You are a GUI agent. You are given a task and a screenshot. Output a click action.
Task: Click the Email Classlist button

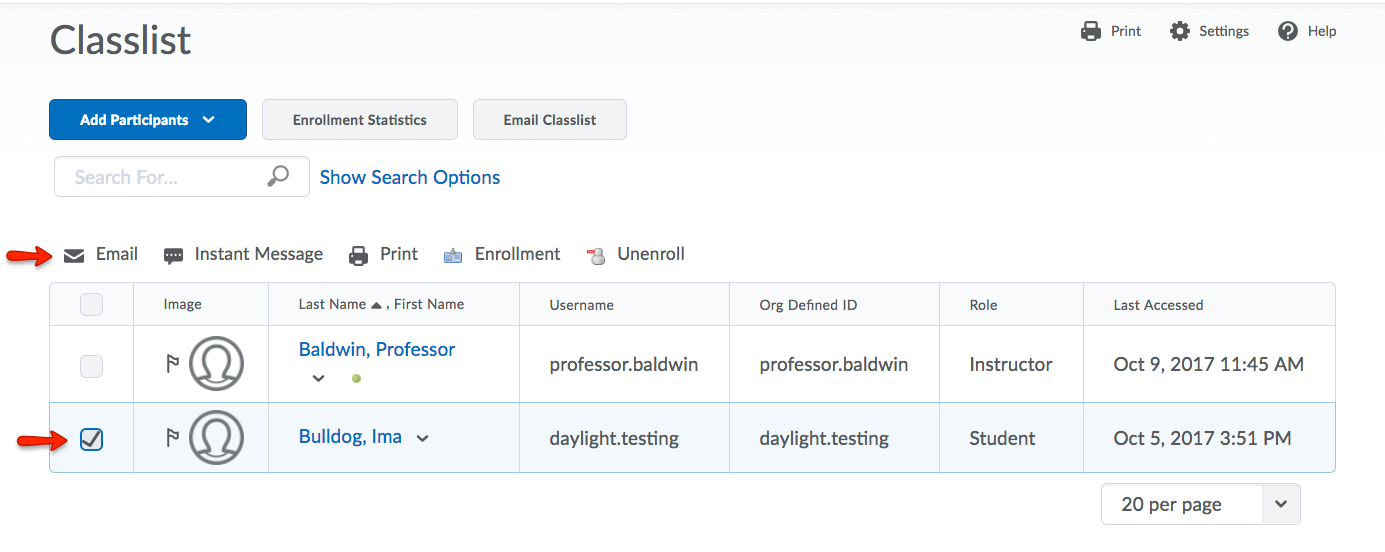(x=549, y=119)
